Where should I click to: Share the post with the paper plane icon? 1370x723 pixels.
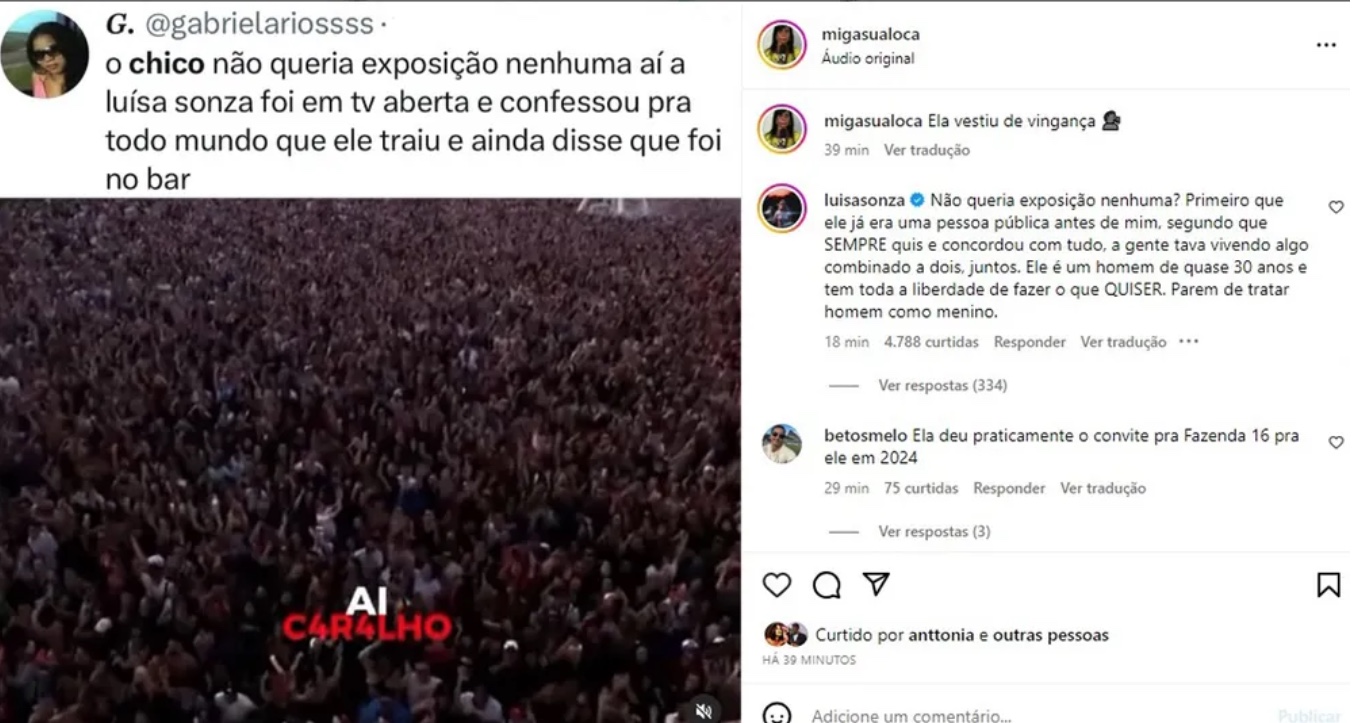876,584
